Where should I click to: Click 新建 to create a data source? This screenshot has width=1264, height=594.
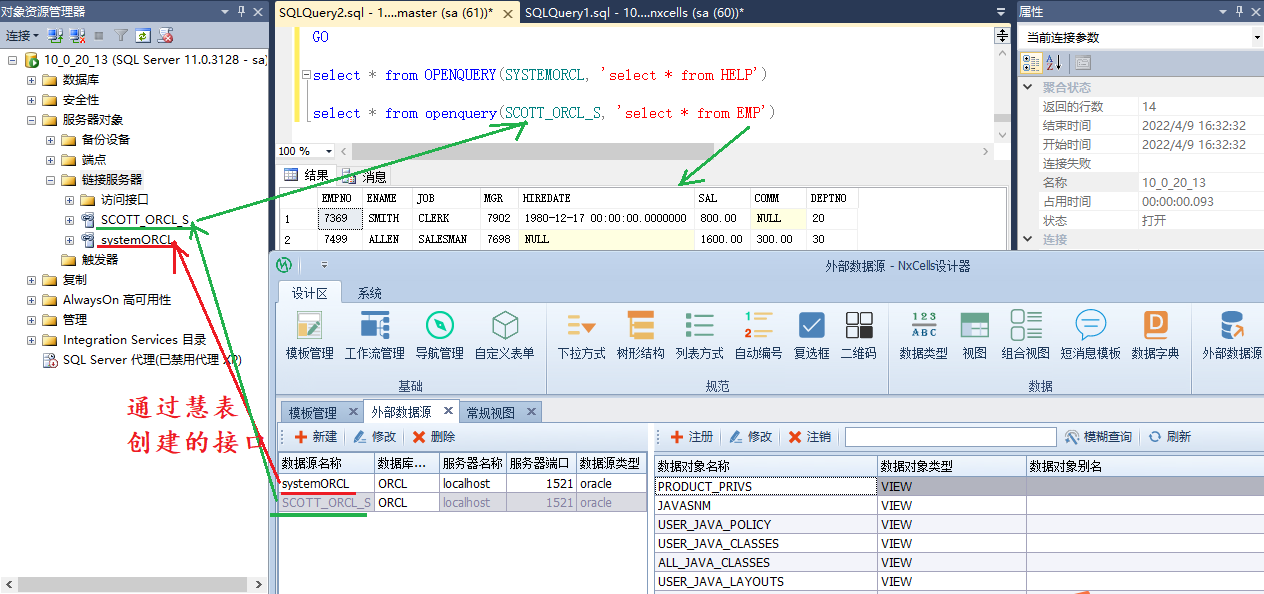tap(316, 437)
